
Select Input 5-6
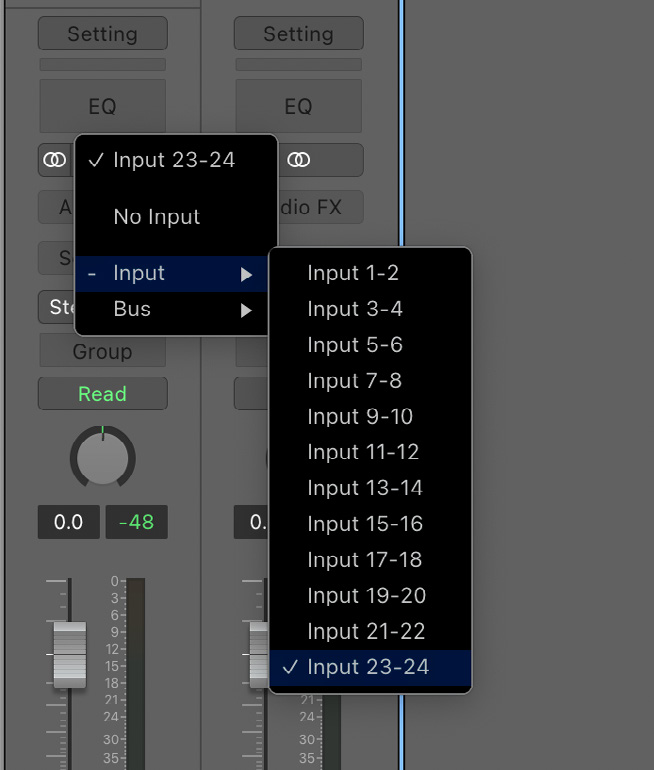pos(370,345)
